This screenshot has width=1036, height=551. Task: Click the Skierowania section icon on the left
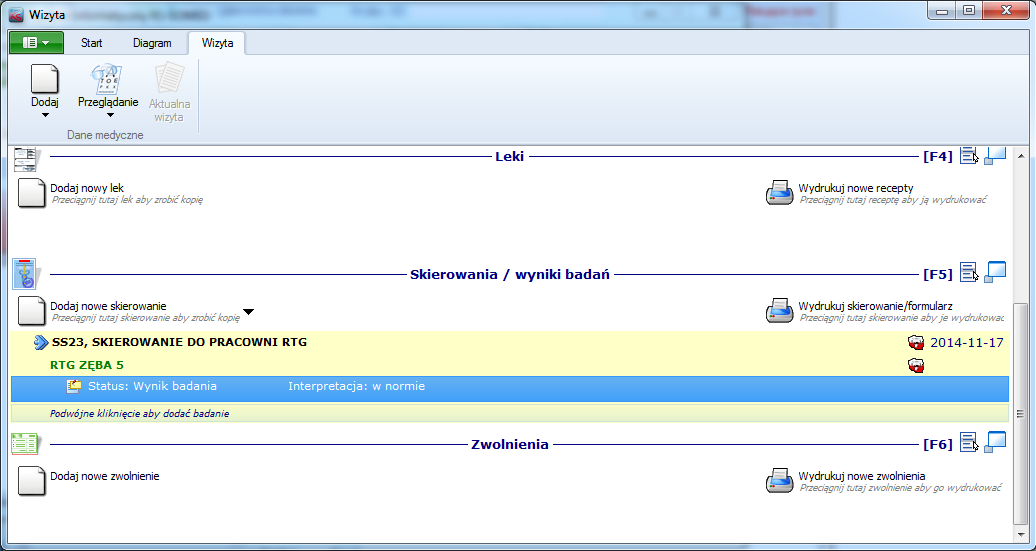[26, 273]
